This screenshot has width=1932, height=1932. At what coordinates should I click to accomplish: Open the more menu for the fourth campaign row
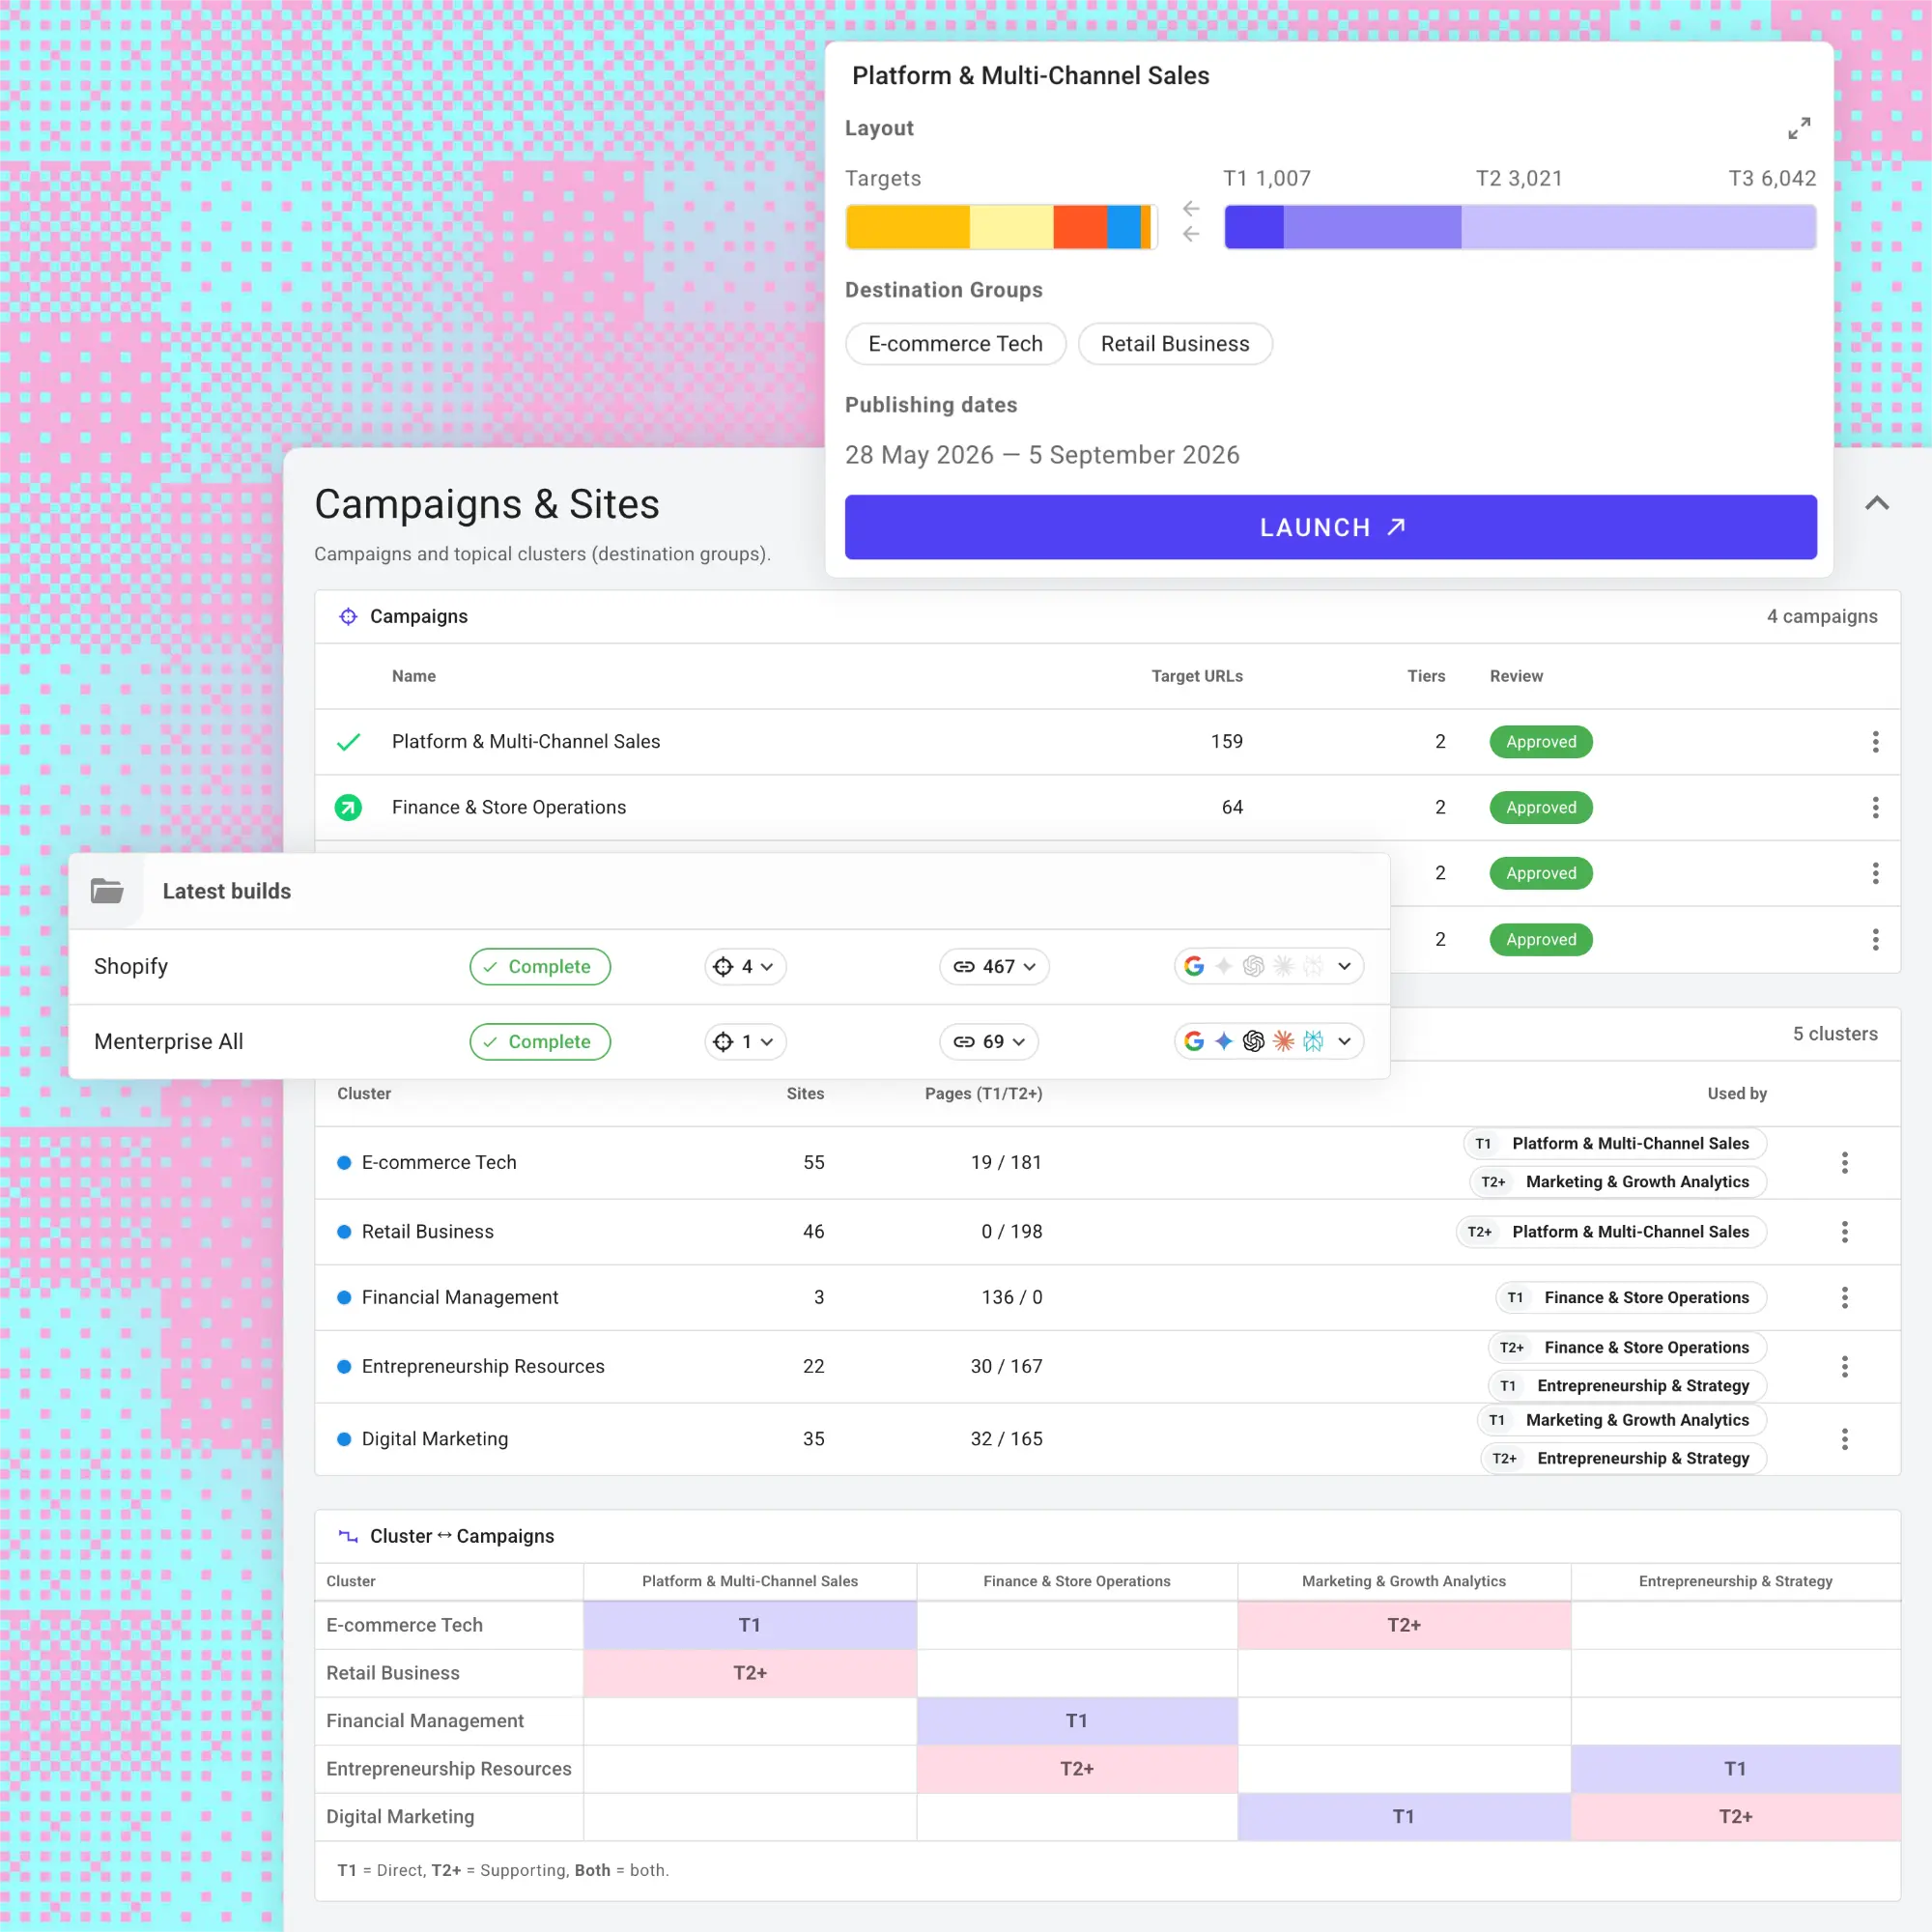click(1875, 939)
